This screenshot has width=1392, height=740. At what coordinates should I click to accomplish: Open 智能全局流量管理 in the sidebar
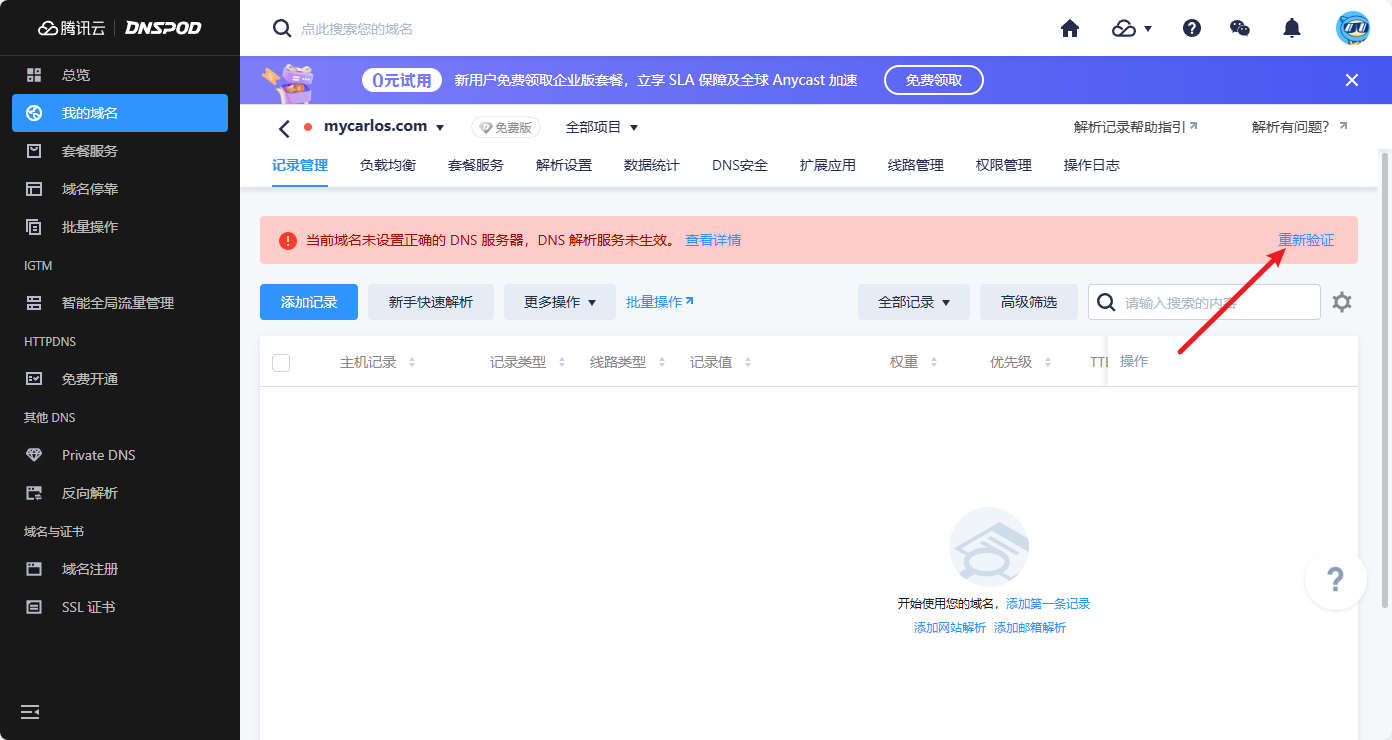[120, 303]
